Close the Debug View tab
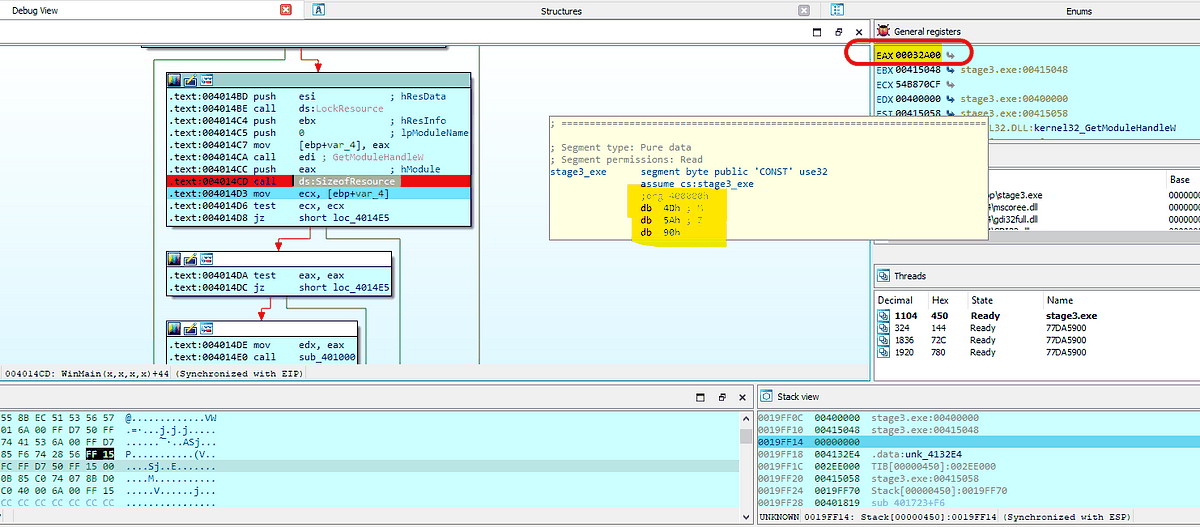1200x527 pixels. point(287,10)
